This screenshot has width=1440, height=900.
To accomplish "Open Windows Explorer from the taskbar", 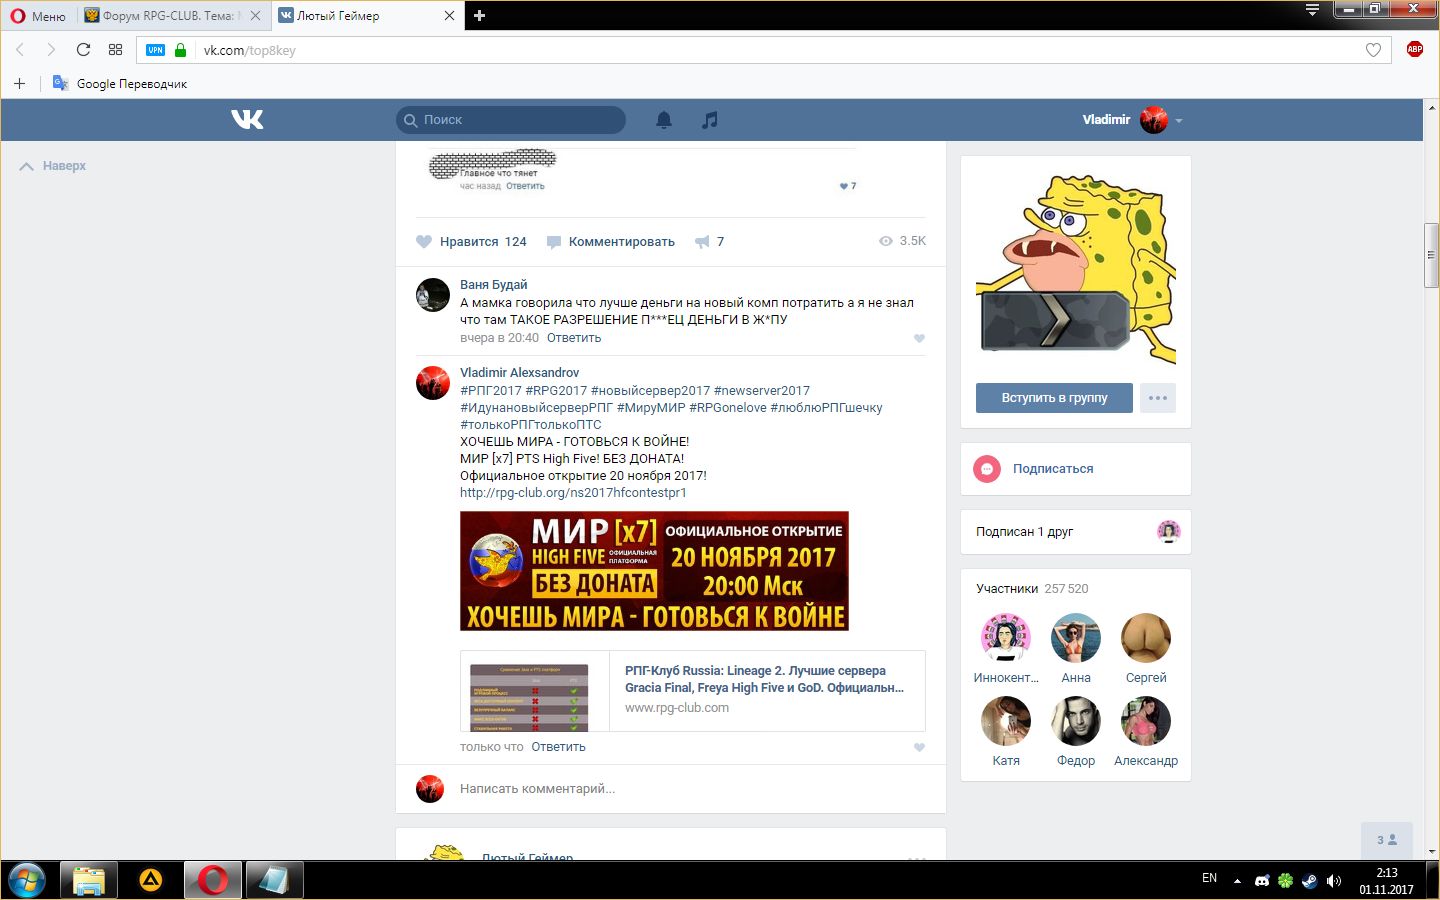I will click(x=88, y=881).
